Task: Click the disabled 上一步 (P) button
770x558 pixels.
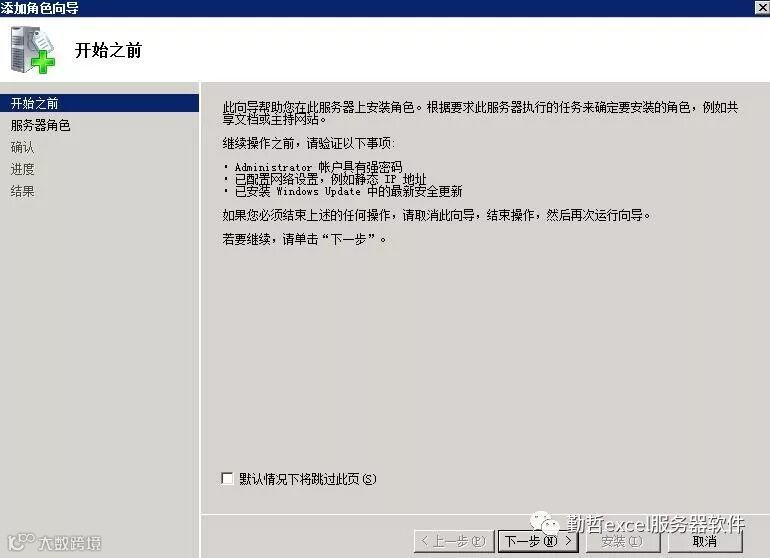Action: (454, 541)
